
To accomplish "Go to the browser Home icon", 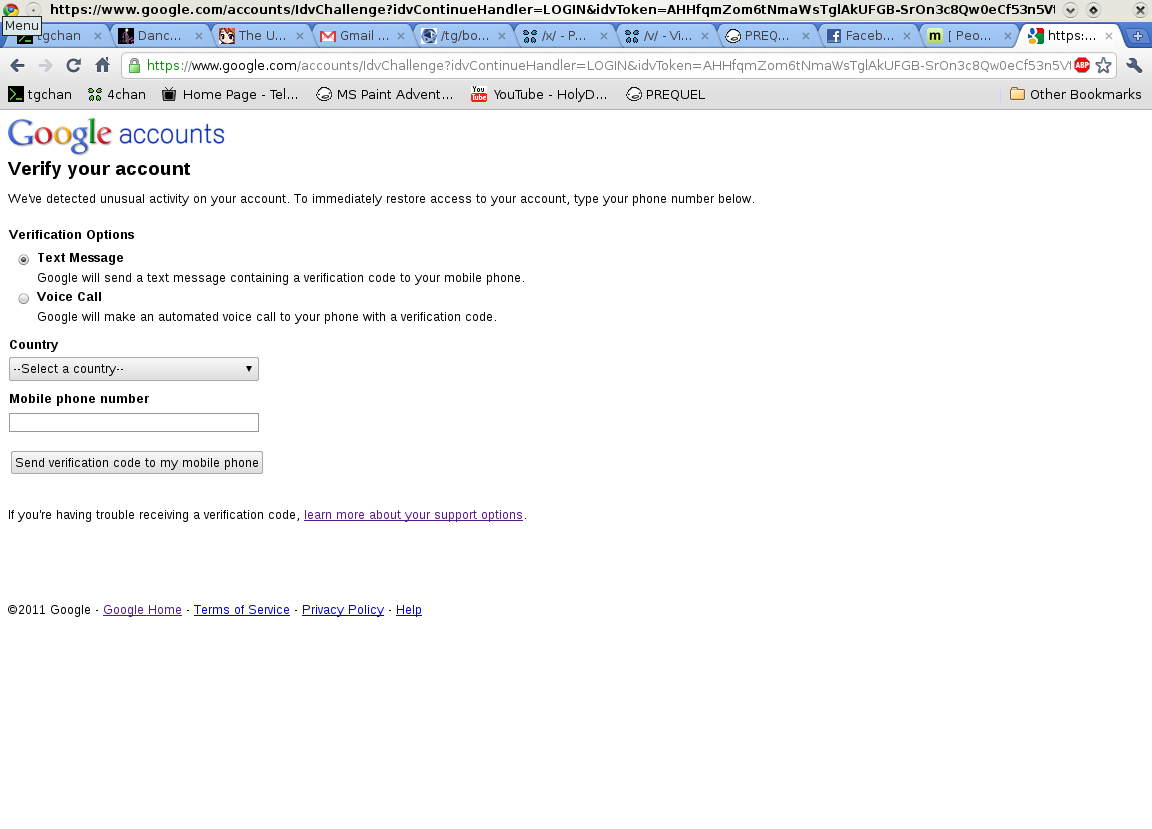I will 102,66.
